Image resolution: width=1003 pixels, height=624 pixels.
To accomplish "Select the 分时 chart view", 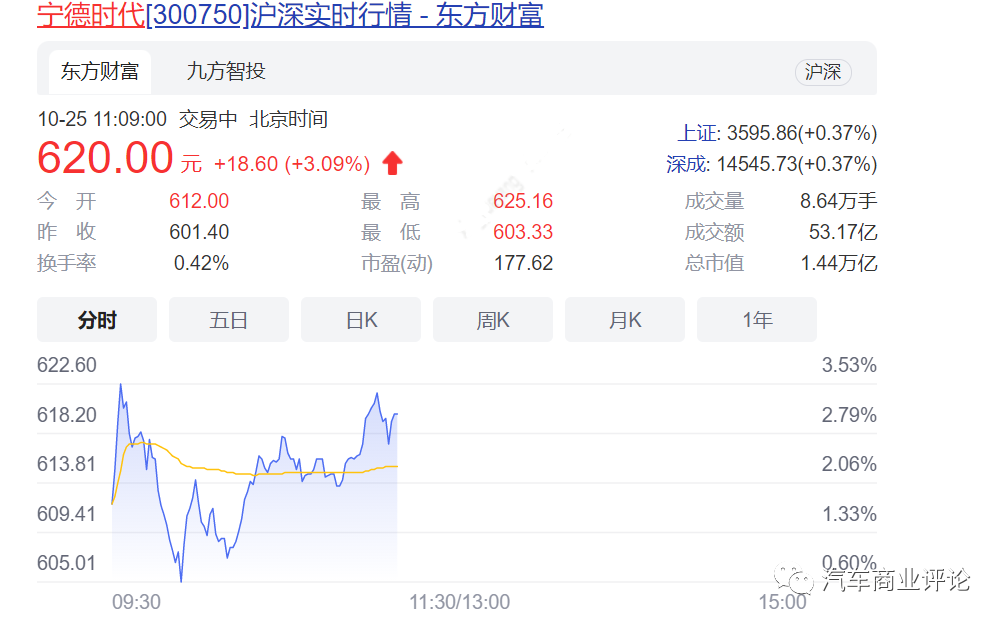I will (x=97, y=320).
